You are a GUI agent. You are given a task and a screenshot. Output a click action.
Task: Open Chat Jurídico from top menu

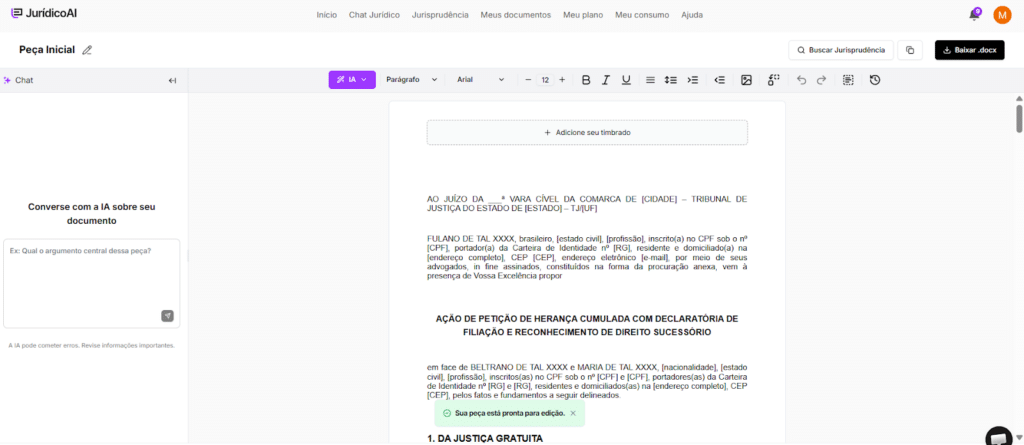pyautogui.click(x=374, y=14)
